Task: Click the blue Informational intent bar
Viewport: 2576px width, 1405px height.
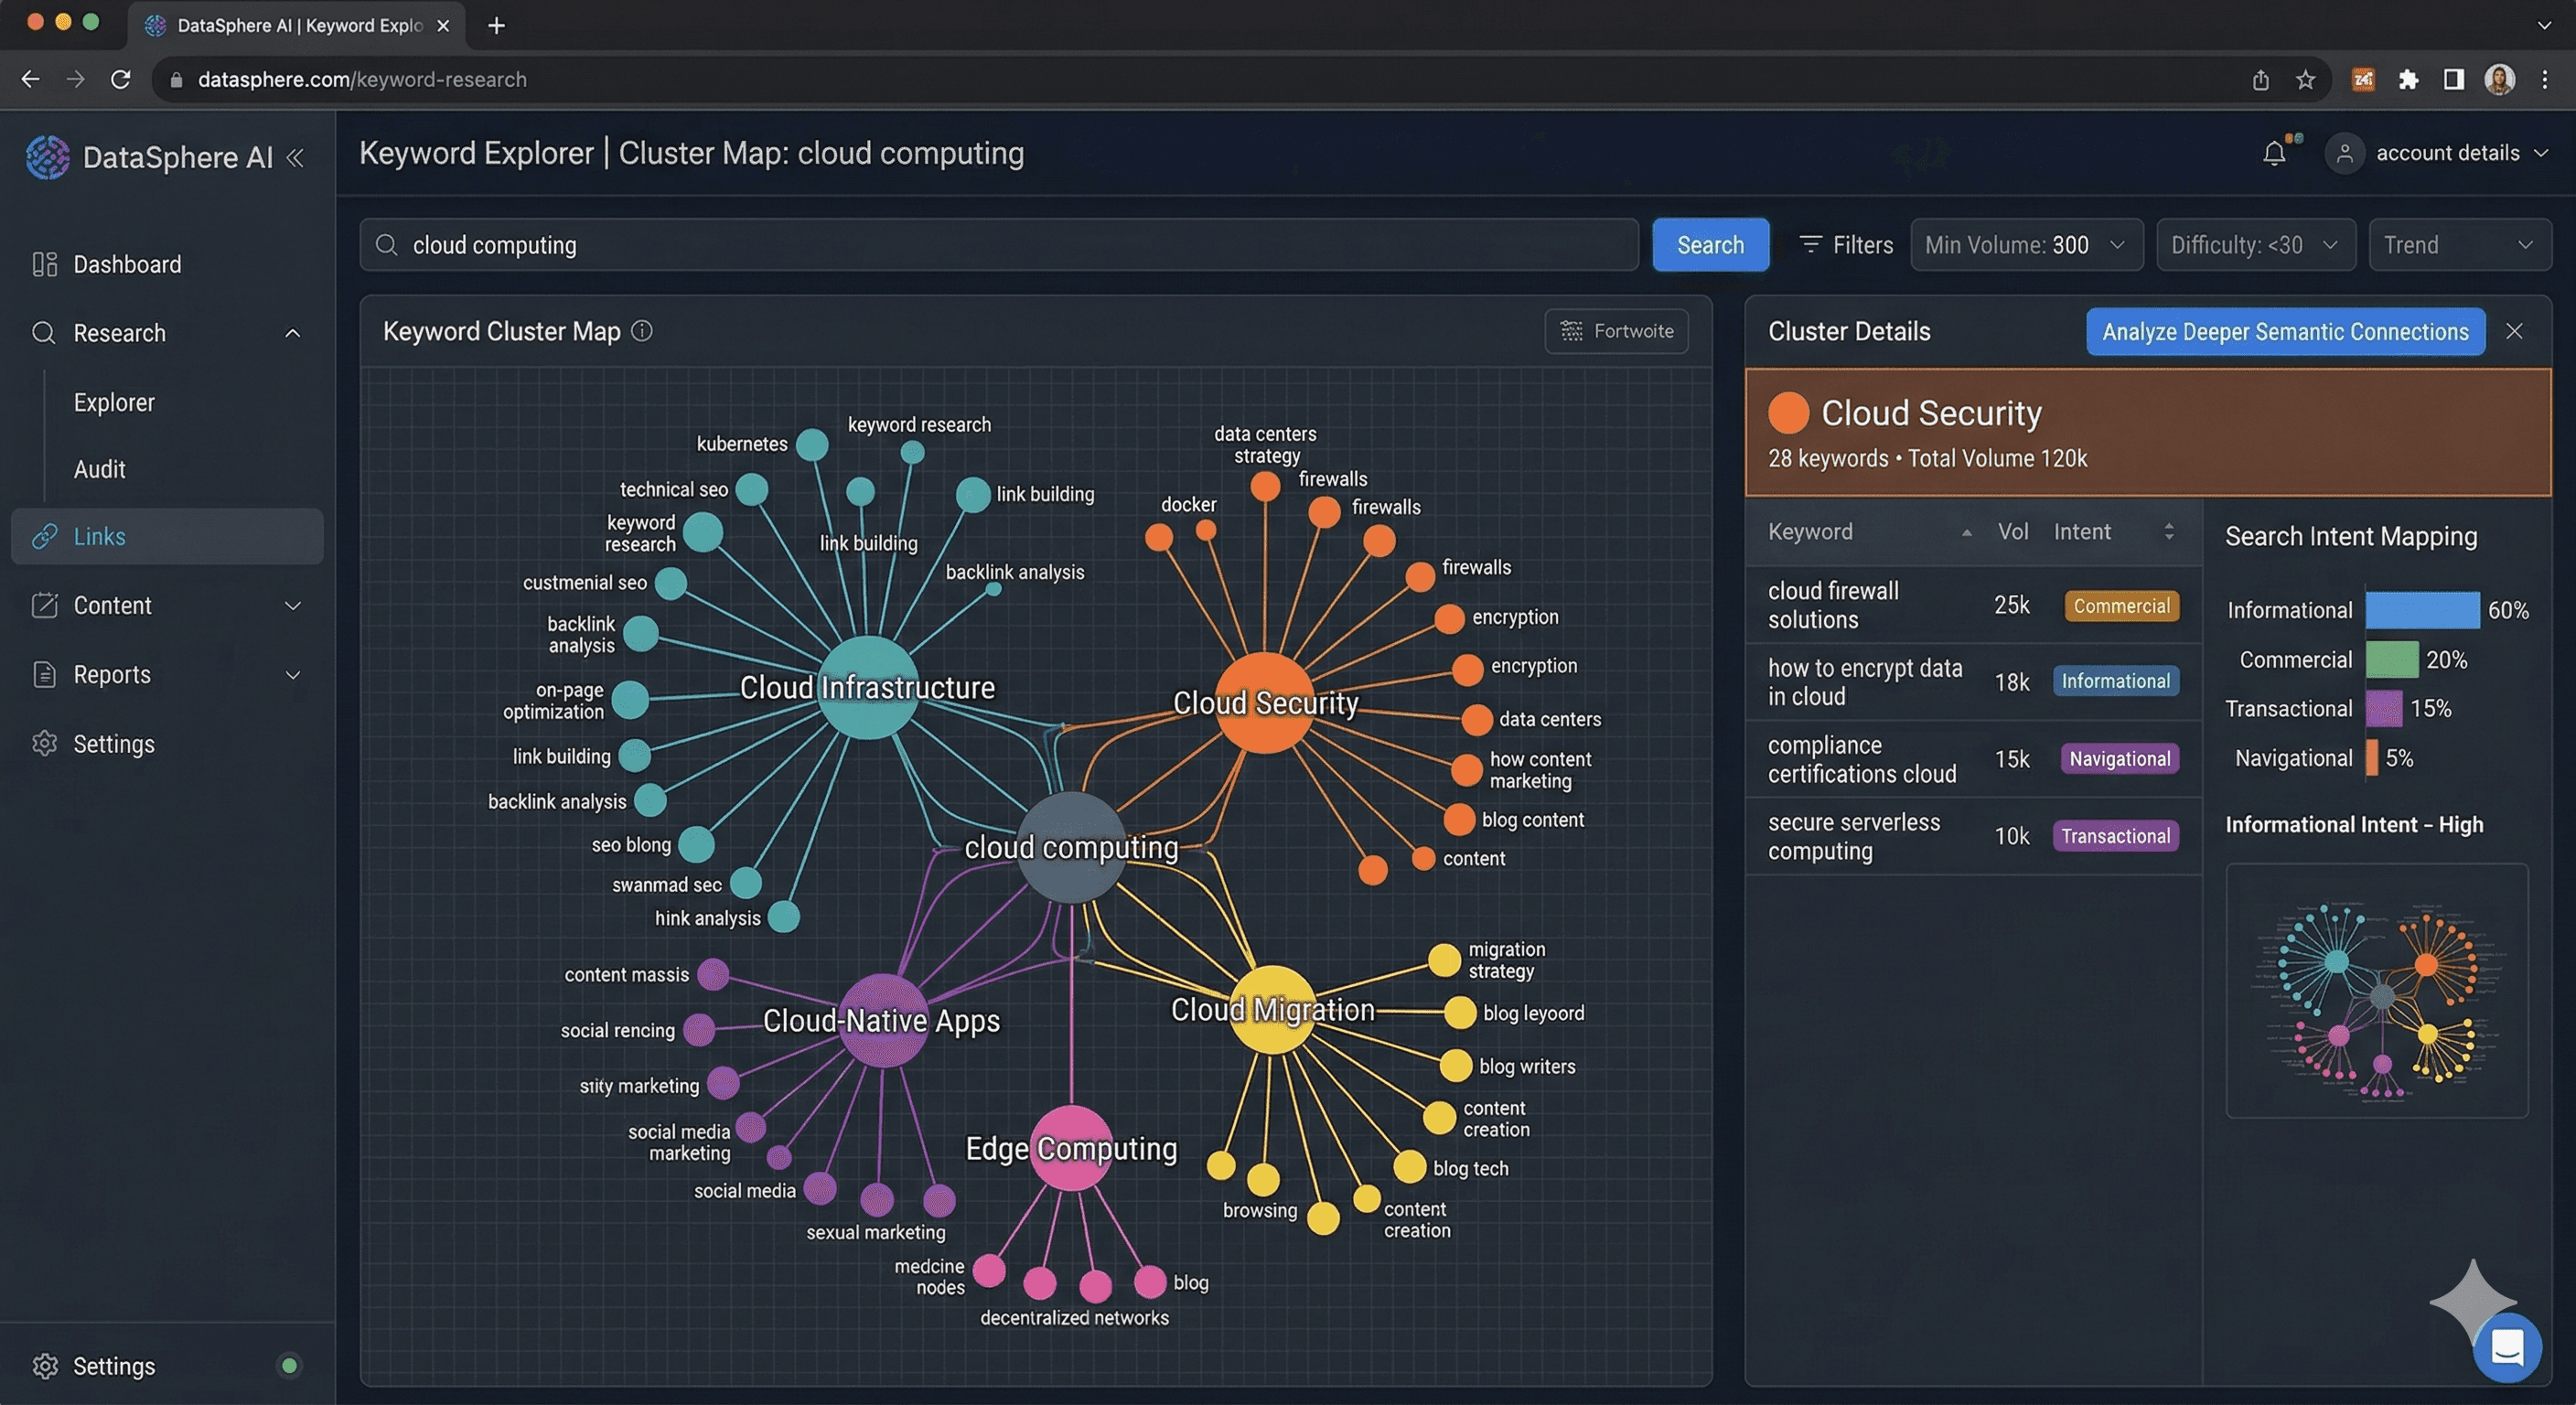Action: point(2422,610)
